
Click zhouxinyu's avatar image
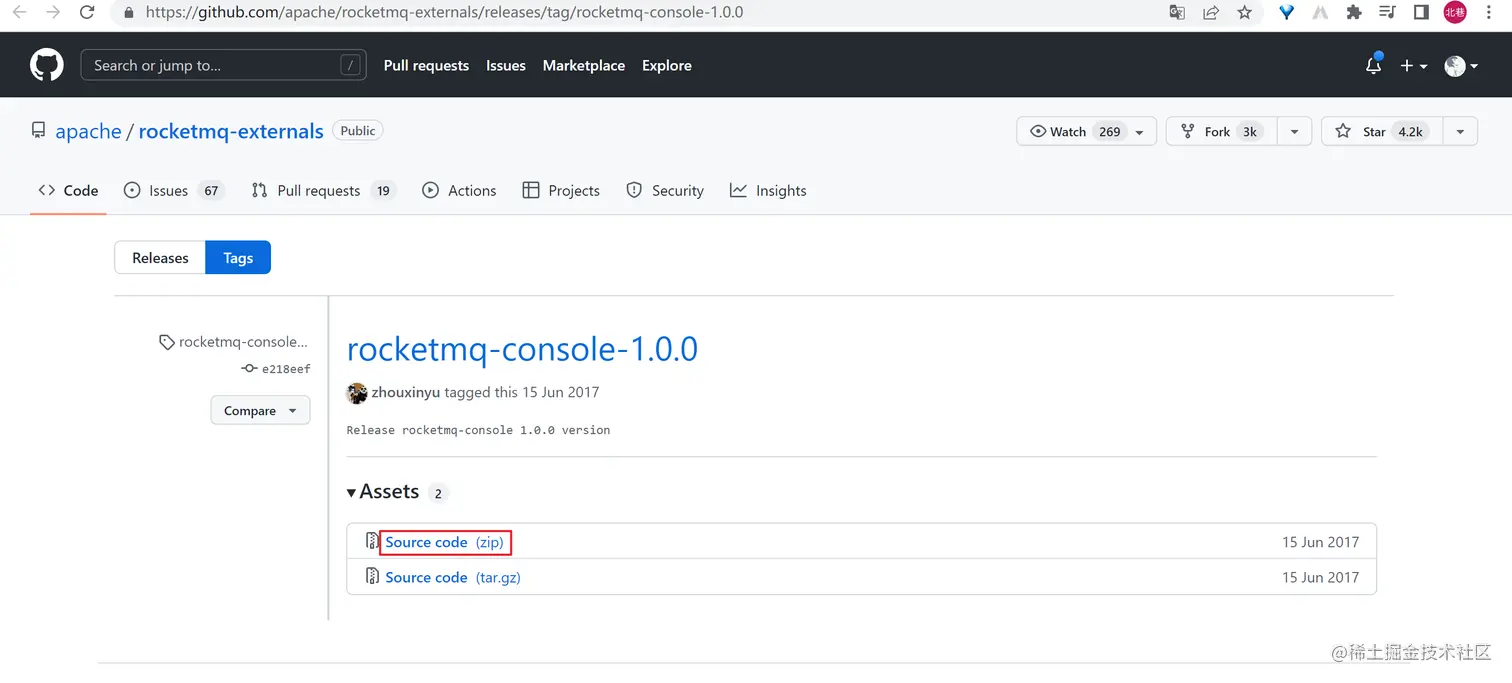[356, 393]
